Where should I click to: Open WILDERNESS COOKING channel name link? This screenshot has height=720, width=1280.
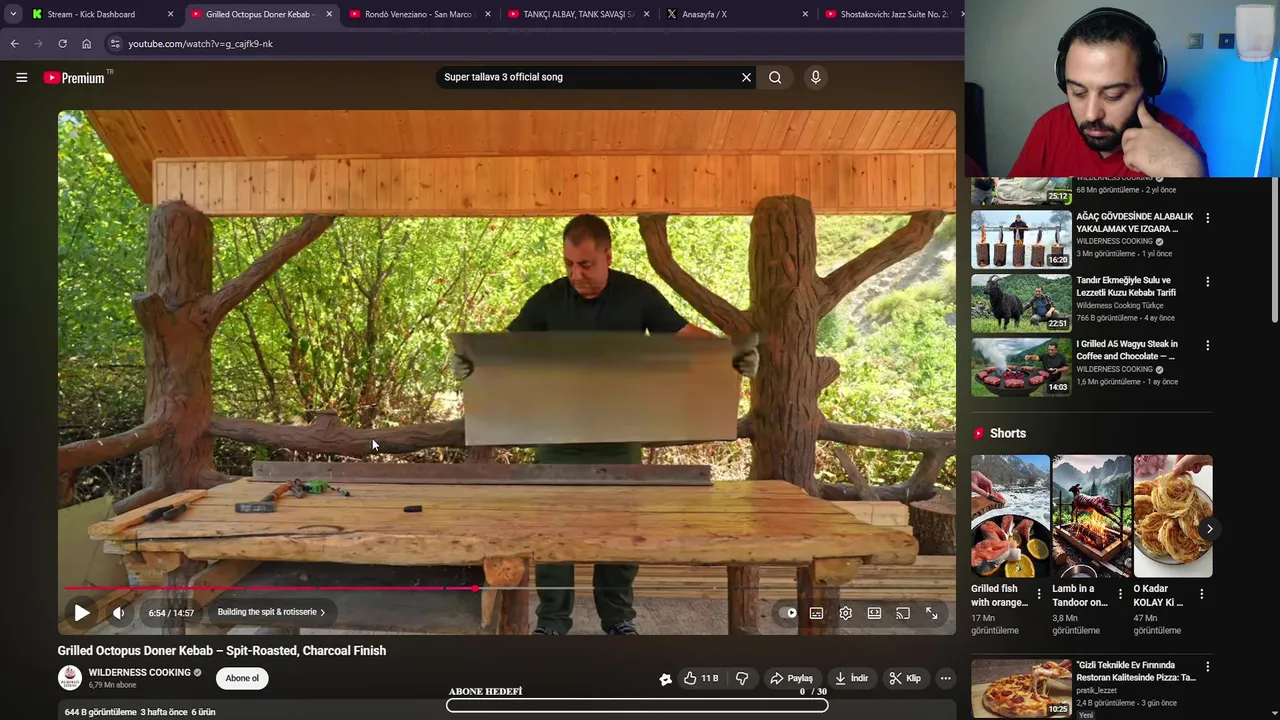click(139, 673)
